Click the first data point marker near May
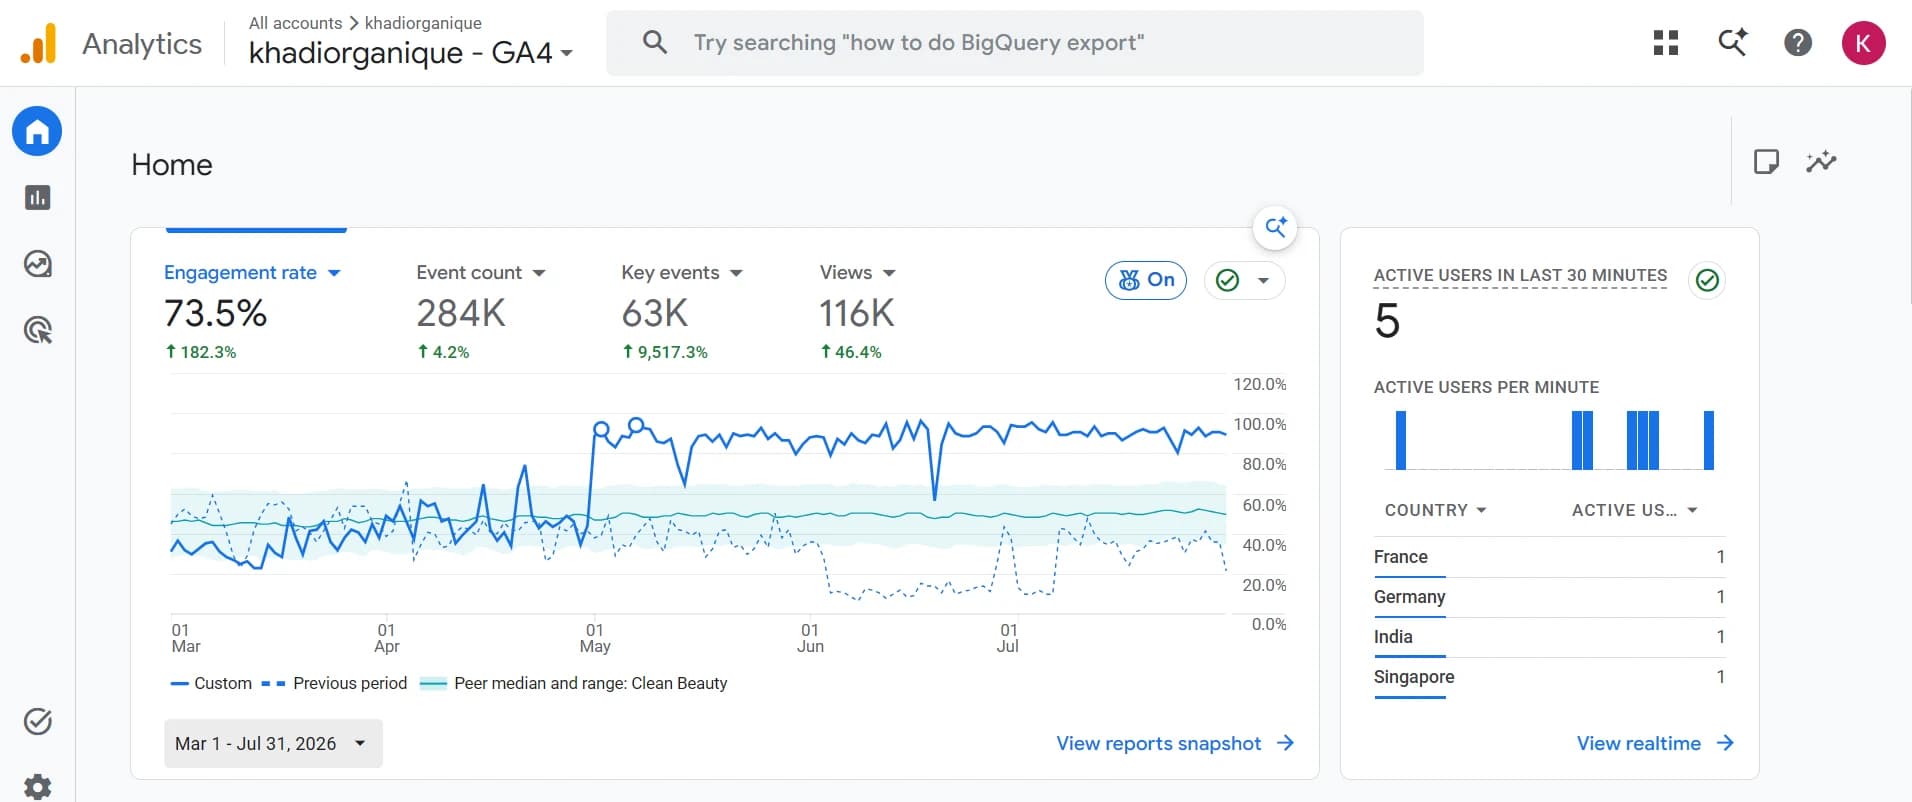The image size is (1912, 802). (601, 429)
